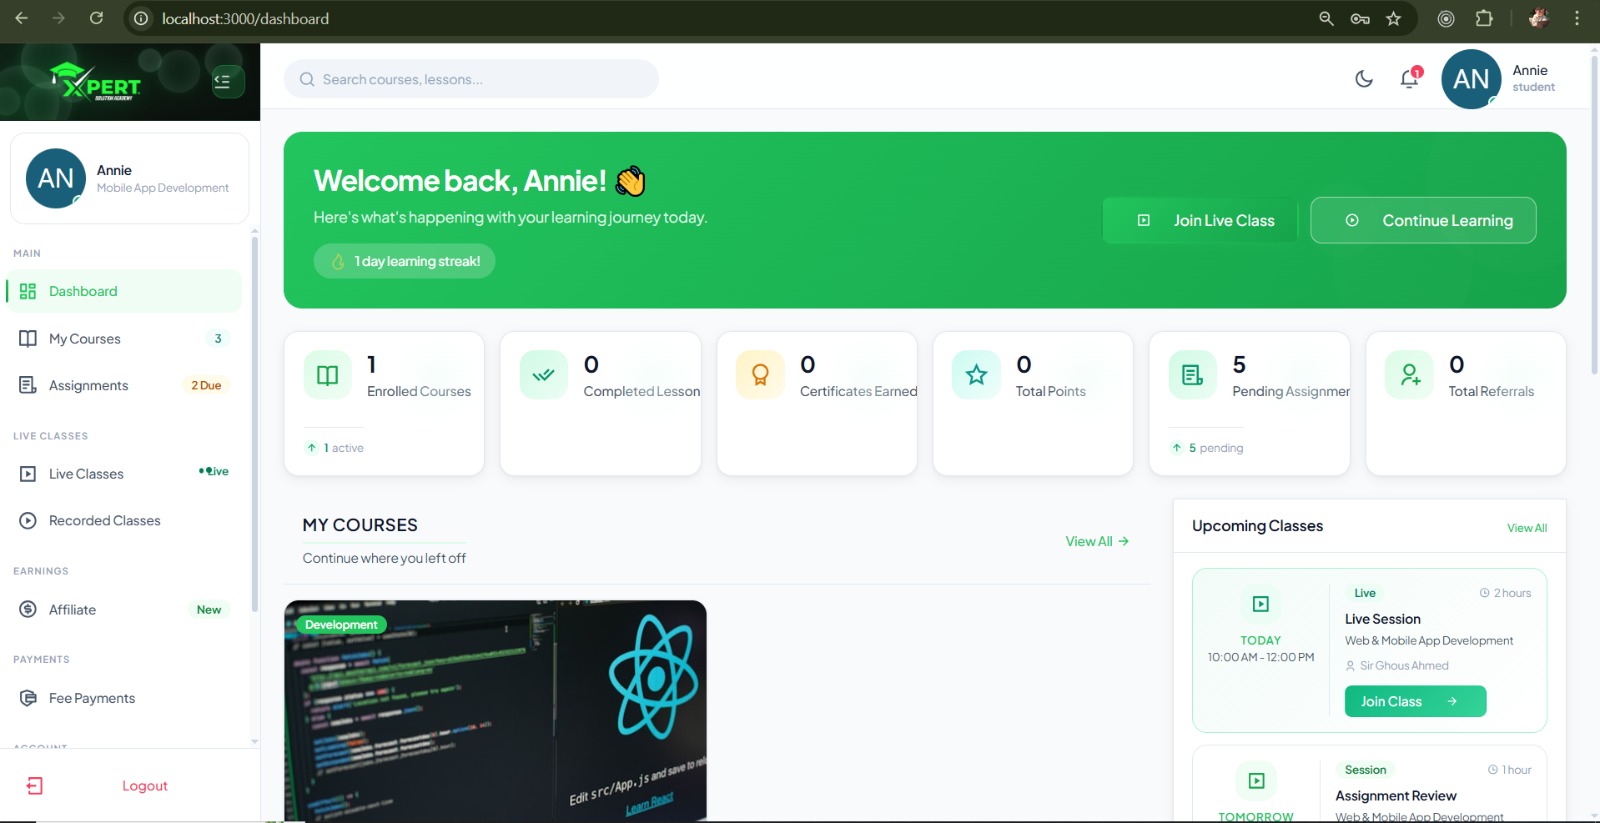This screenshot has height=823, width=1600.
Task: Click the password key icon in address bar
Action: click(1360, 18)
